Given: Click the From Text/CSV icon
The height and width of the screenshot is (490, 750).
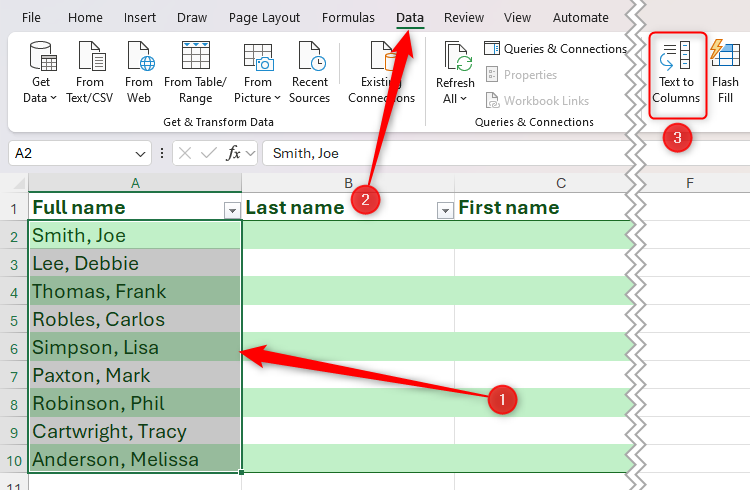Looking at the screenshot, I should [x=90, y=73].
